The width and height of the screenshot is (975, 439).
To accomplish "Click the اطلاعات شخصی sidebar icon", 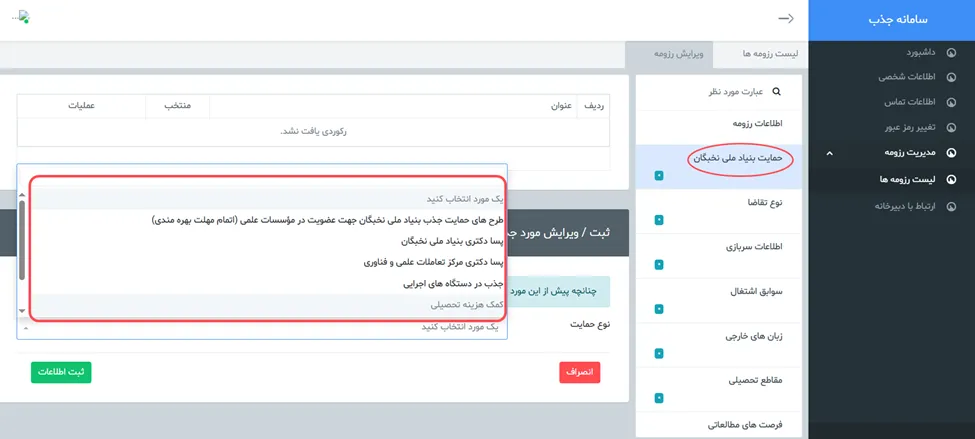I will tap(950, 77).
